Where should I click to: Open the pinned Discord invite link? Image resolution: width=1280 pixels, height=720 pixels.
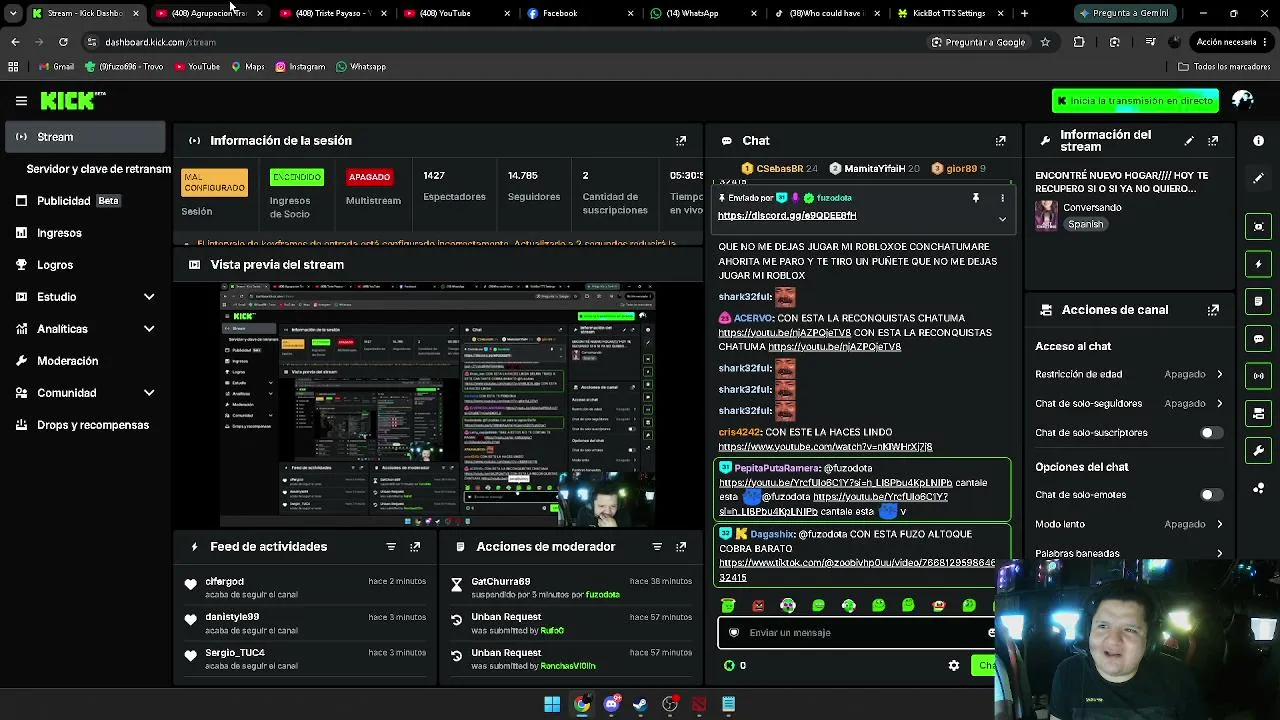coord(787,216)
